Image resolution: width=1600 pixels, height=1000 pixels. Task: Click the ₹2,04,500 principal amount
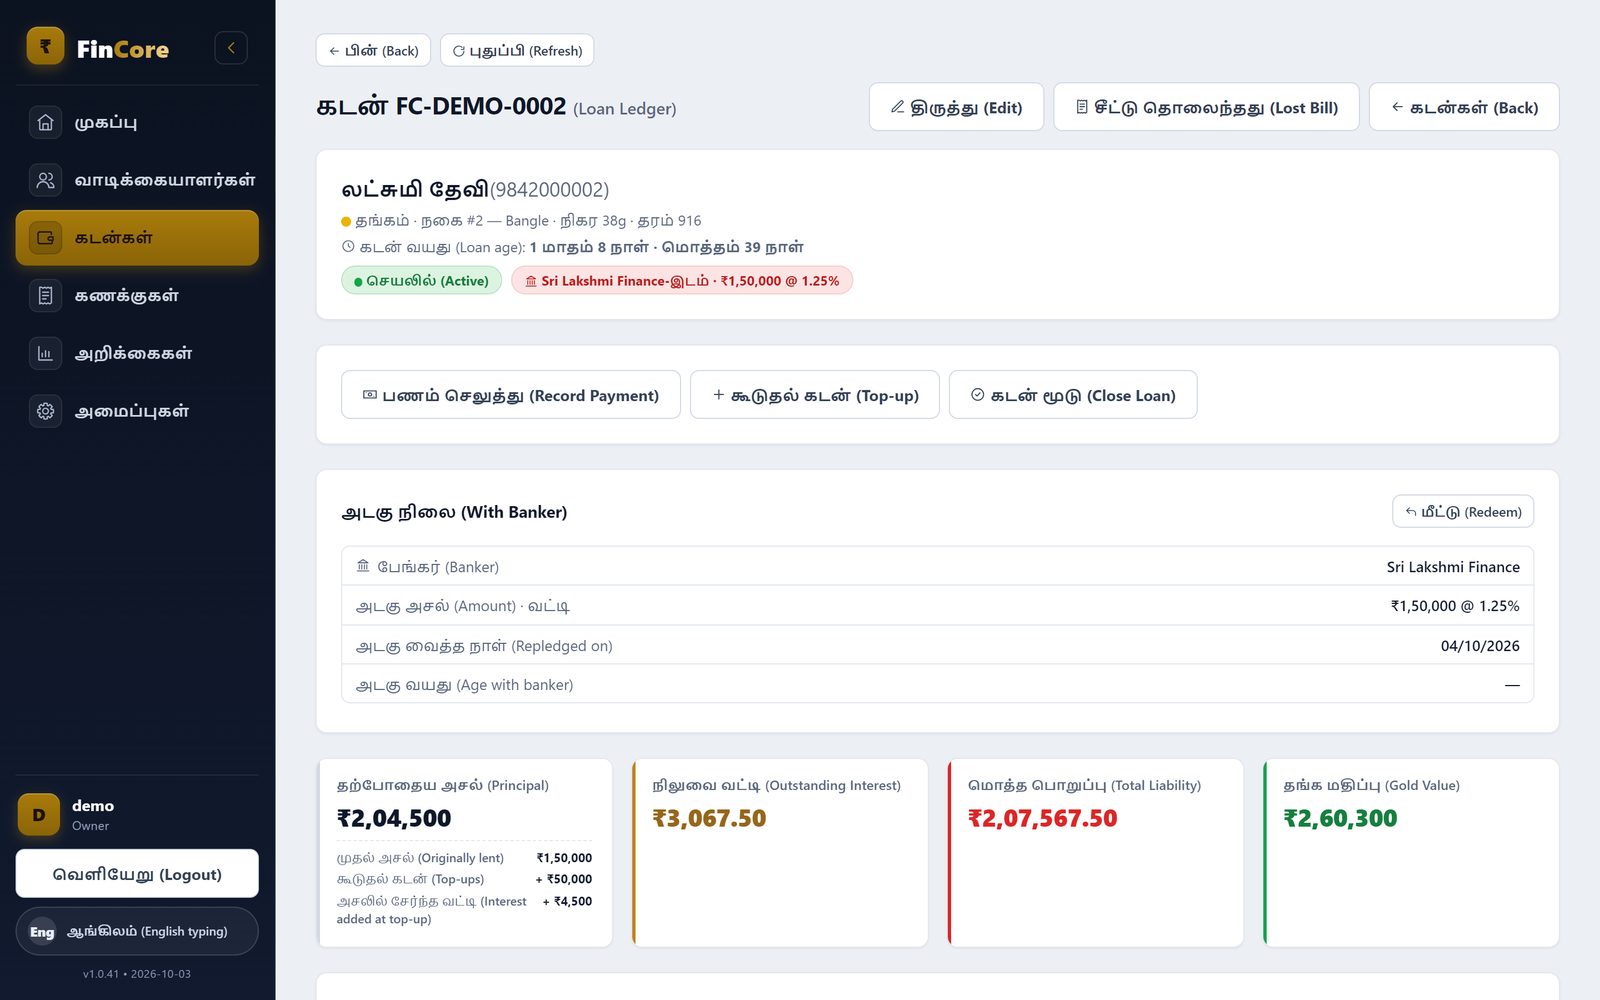pyautogui.click(x=394, y=819)
